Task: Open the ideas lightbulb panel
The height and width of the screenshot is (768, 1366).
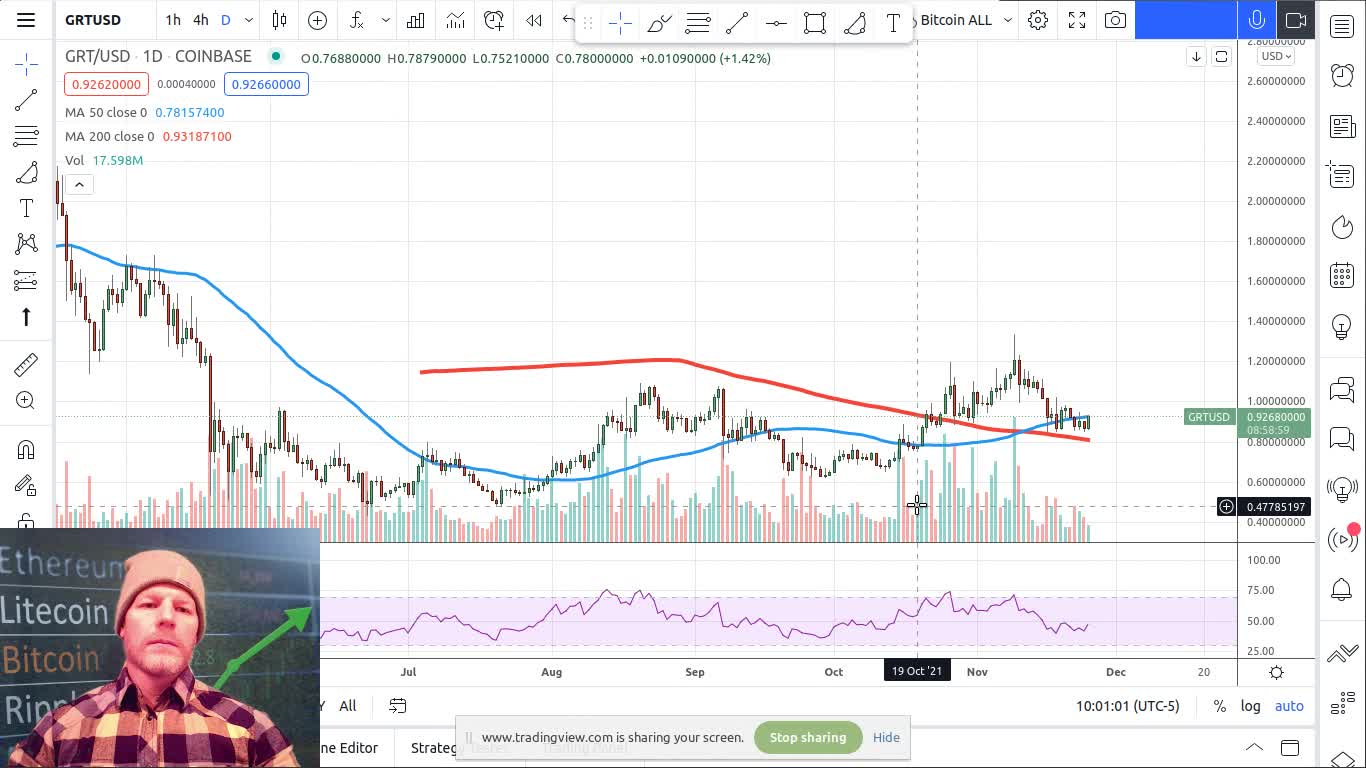Action: [1342, 326]
